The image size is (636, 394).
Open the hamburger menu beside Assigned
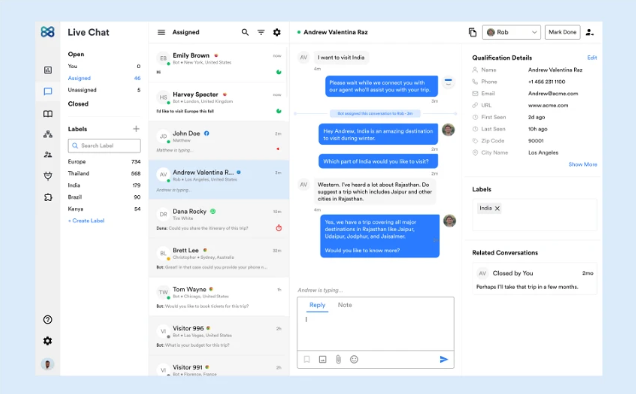[x=161, y=32]
